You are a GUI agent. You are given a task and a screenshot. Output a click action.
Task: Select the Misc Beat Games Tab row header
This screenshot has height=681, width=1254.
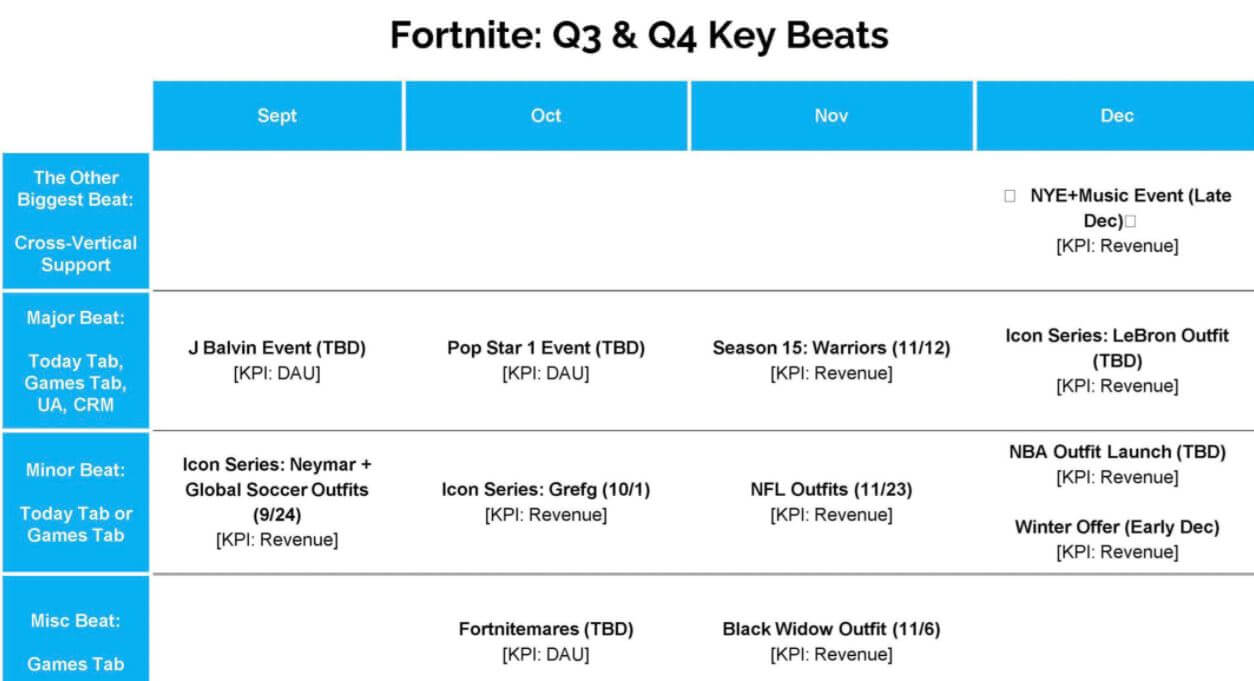[76, 641]
